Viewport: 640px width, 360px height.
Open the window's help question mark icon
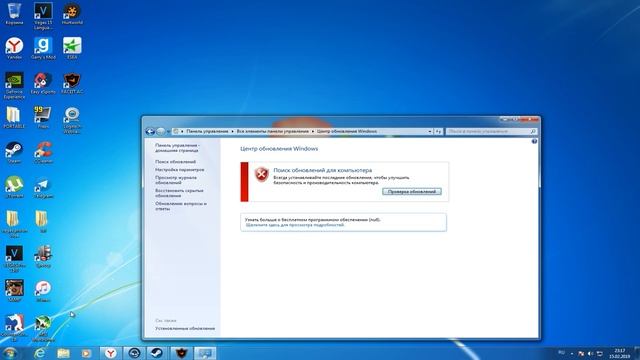[x=534, y=142]
